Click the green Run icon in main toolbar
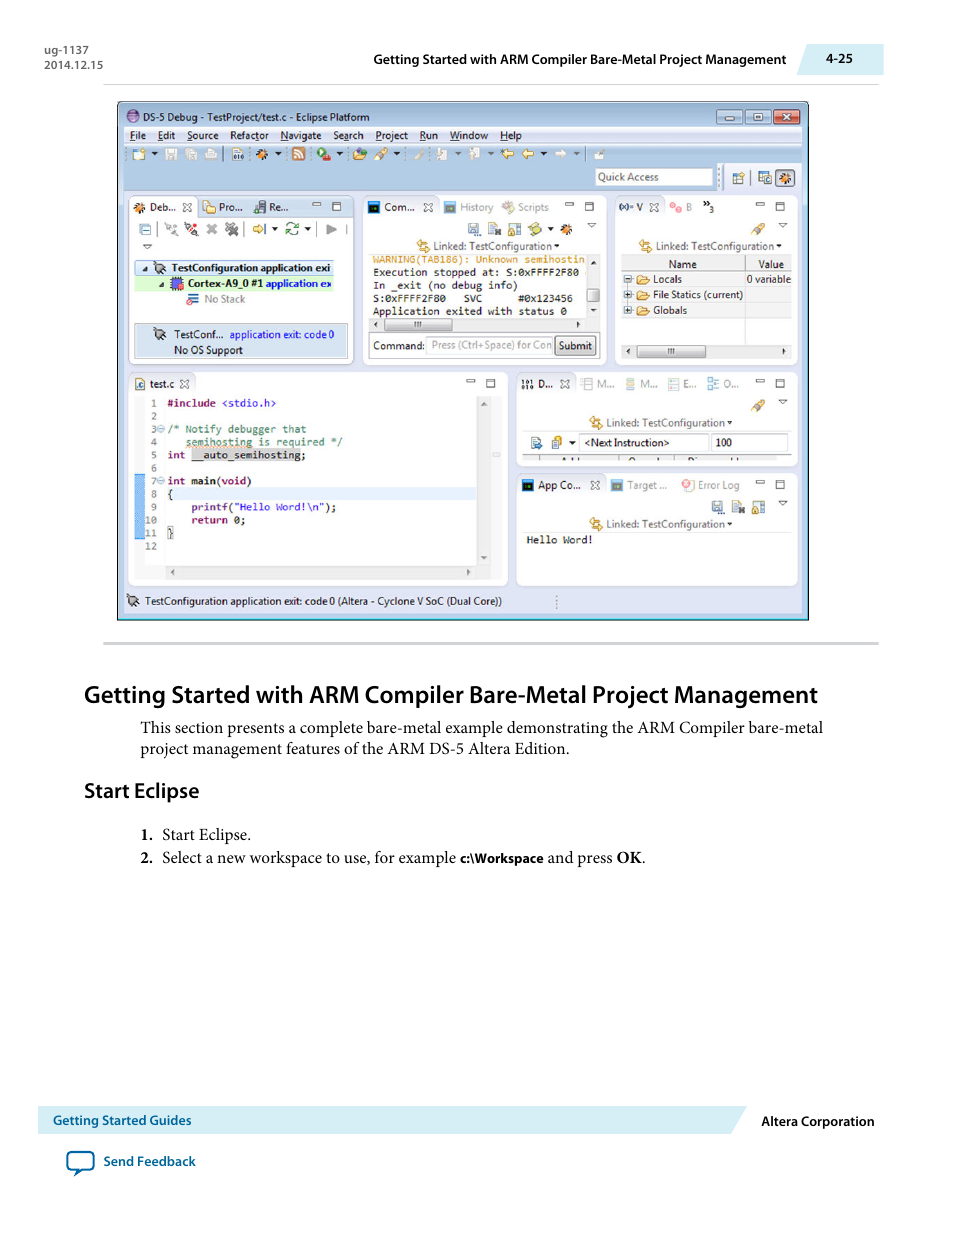Screen dimensions: 954x1235 tap(323, 154)
